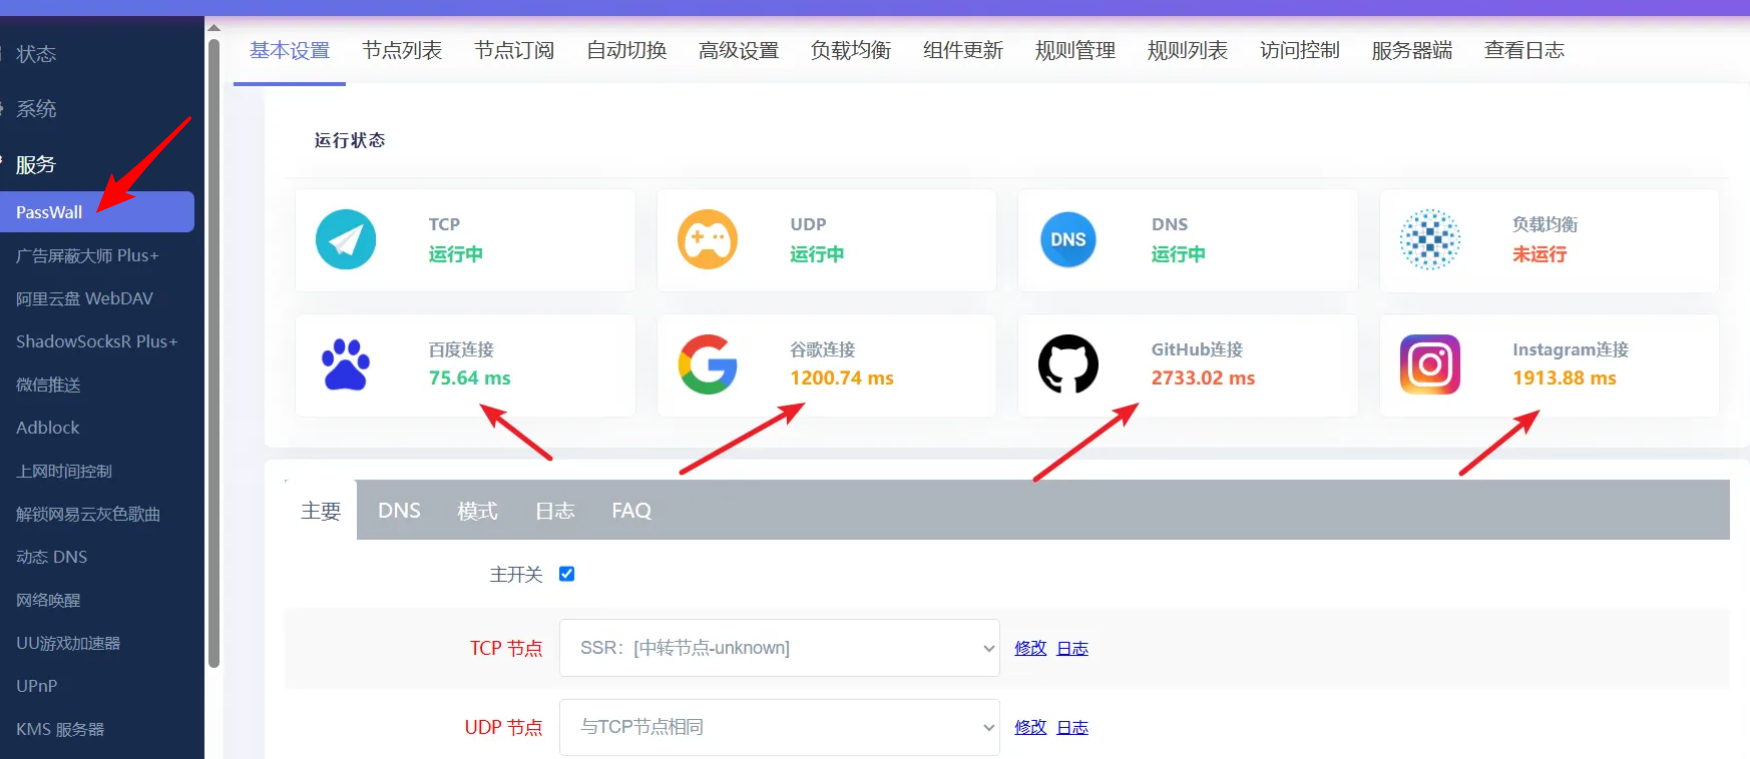The image size is (1750, 759).
Task: Expand the 服务 section in sidebar
Action: 36,165
